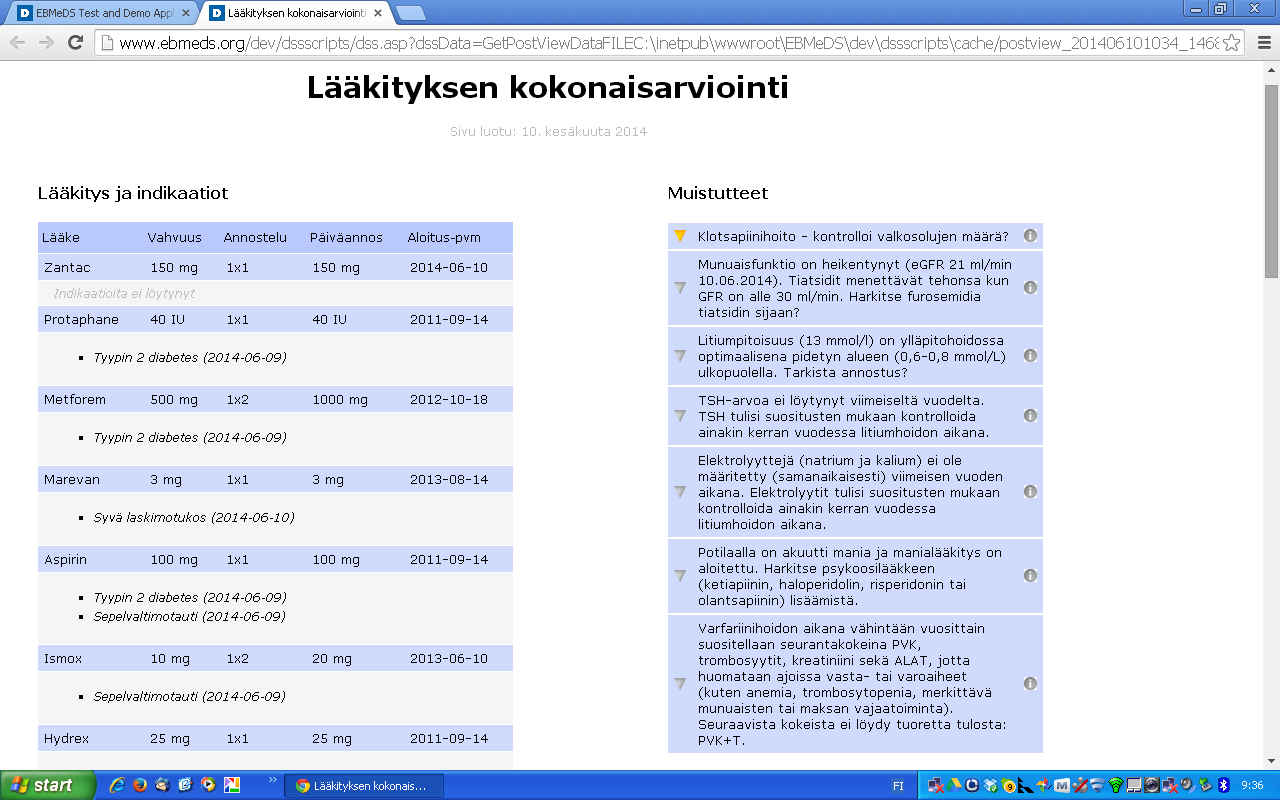Click Vahvuus column header
This screenshot has width=1280, height=800.
(175, 238)
